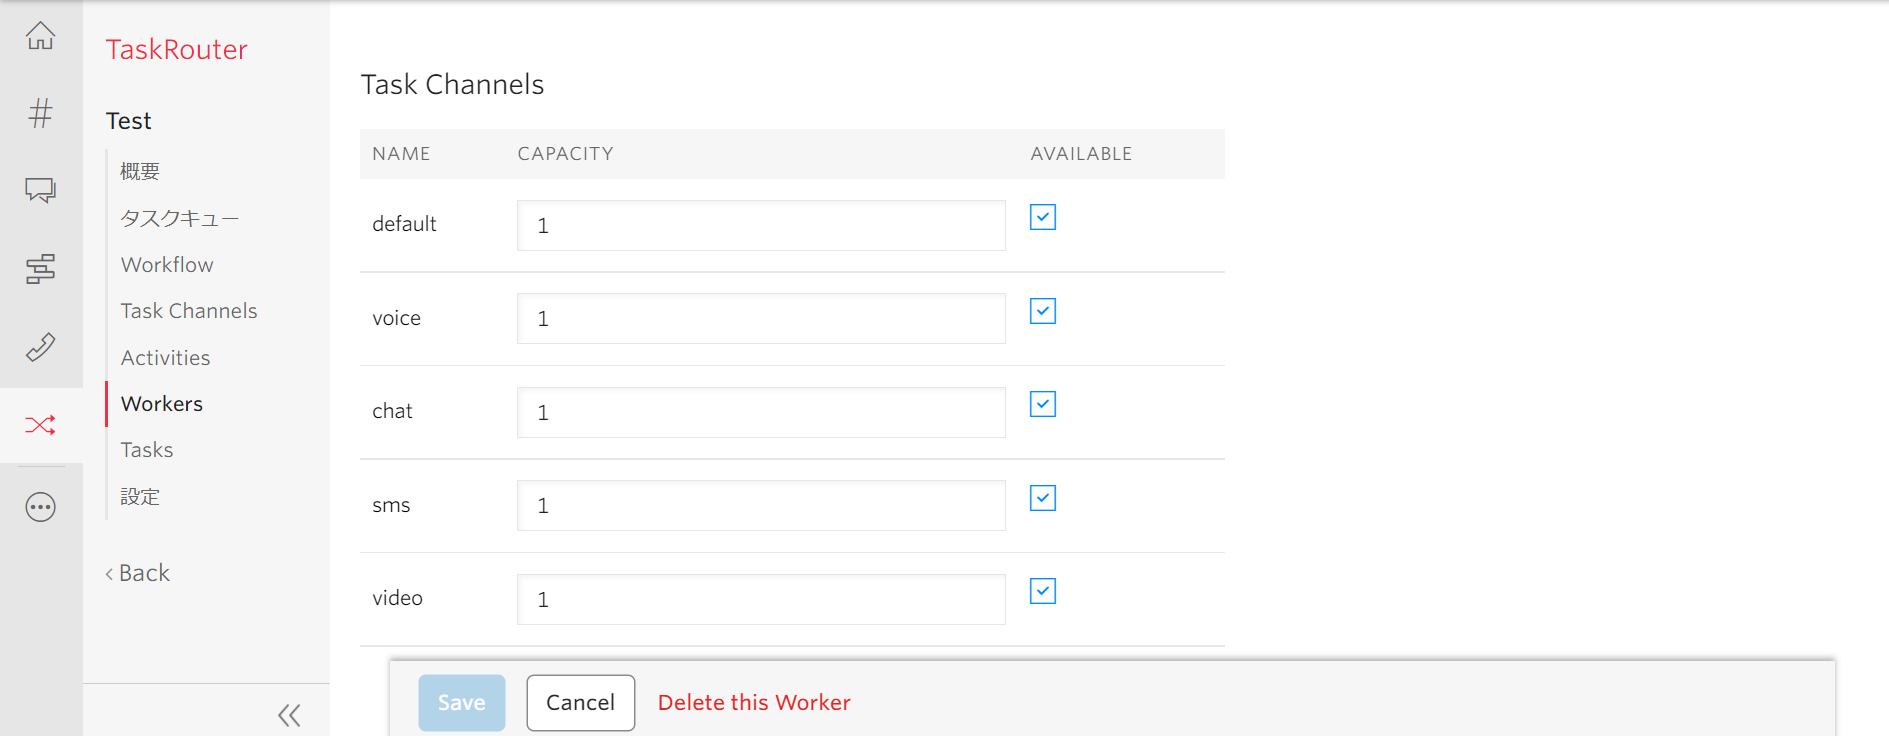Click the video capacity input field
Viewport: 1889px width, 736px height.
pos(761,599)
